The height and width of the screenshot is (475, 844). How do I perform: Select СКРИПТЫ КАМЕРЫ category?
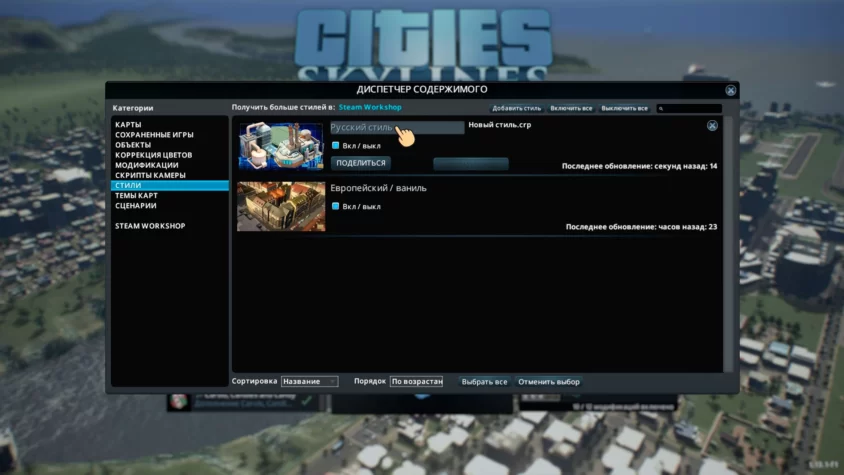(x=150, y=176)
